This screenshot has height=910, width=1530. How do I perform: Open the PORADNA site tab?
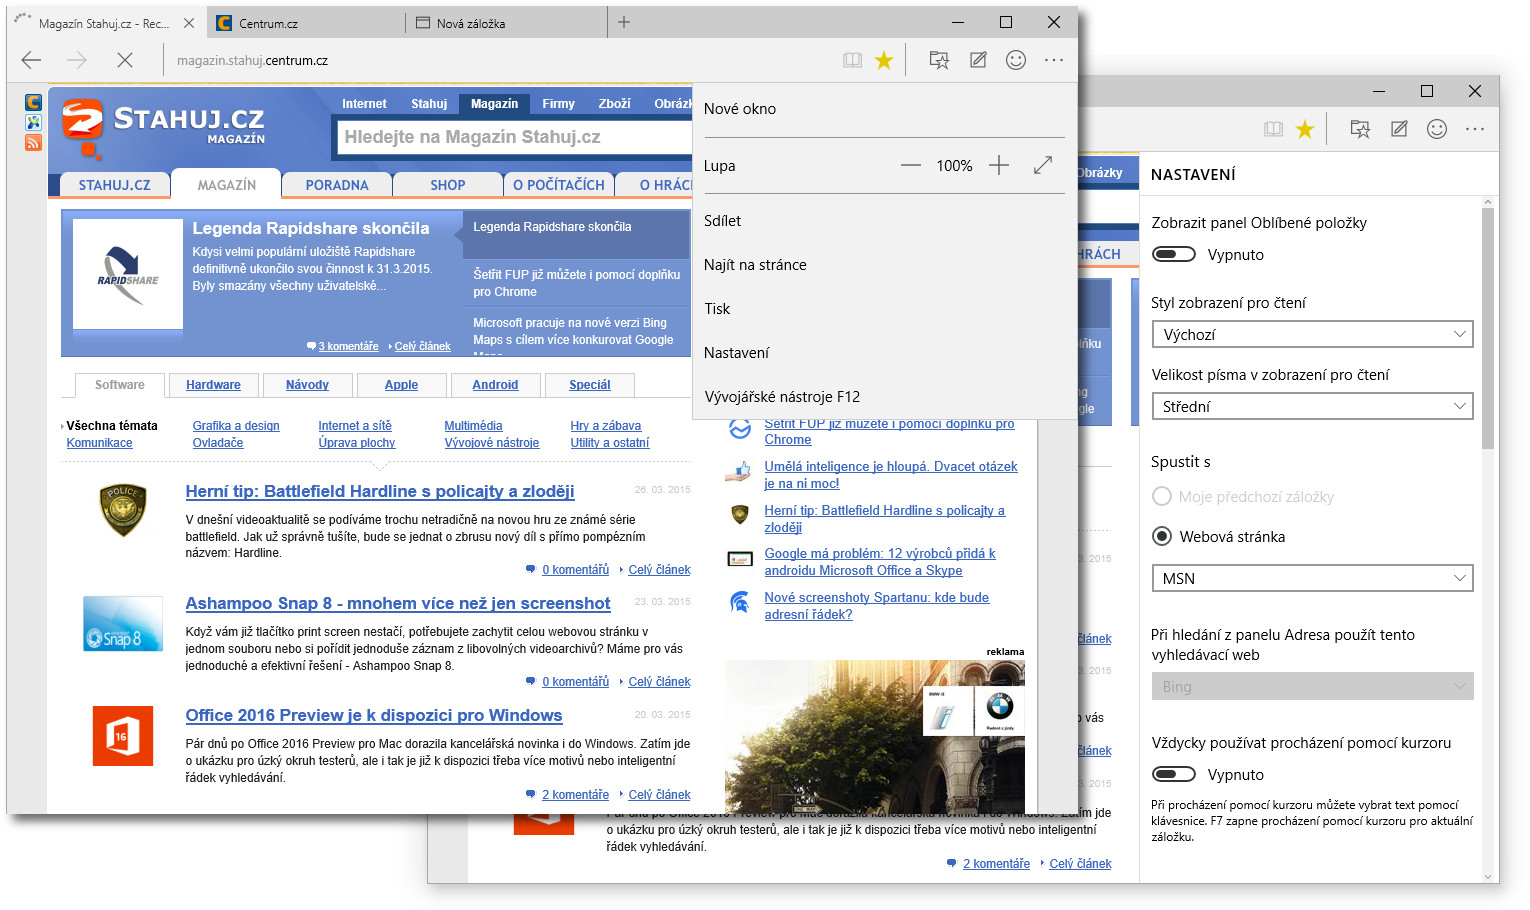pos(337,185)
